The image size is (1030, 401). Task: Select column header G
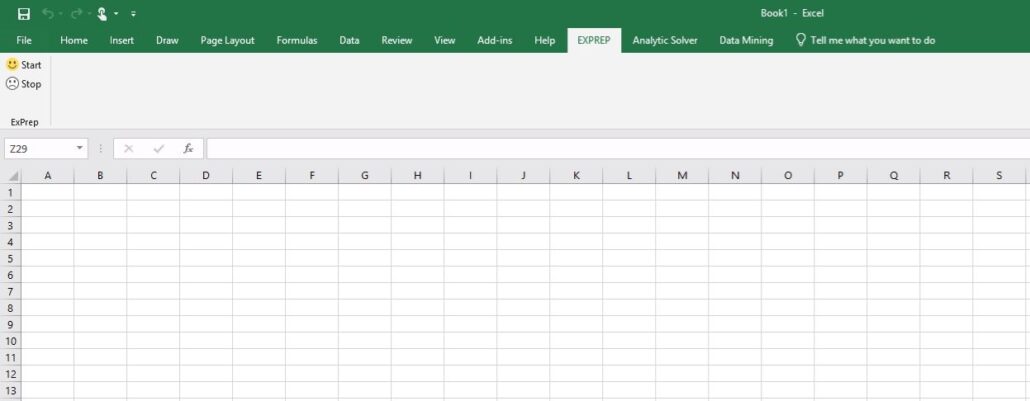[x=365, y=176]
